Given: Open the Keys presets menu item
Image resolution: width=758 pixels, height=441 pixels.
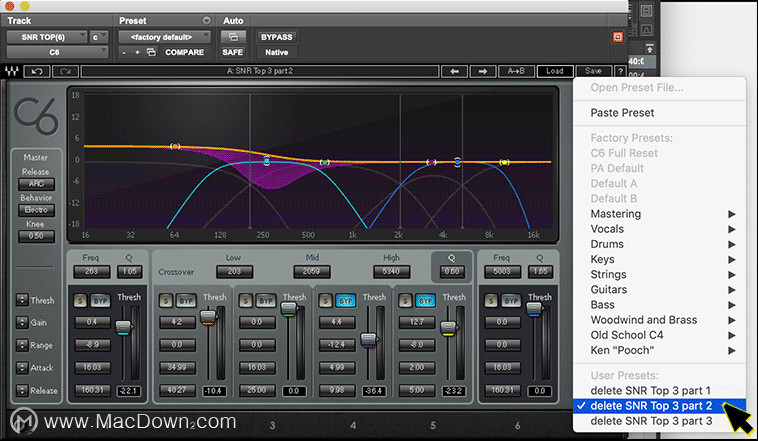Looking at the screenshot, I should point(659,259).
